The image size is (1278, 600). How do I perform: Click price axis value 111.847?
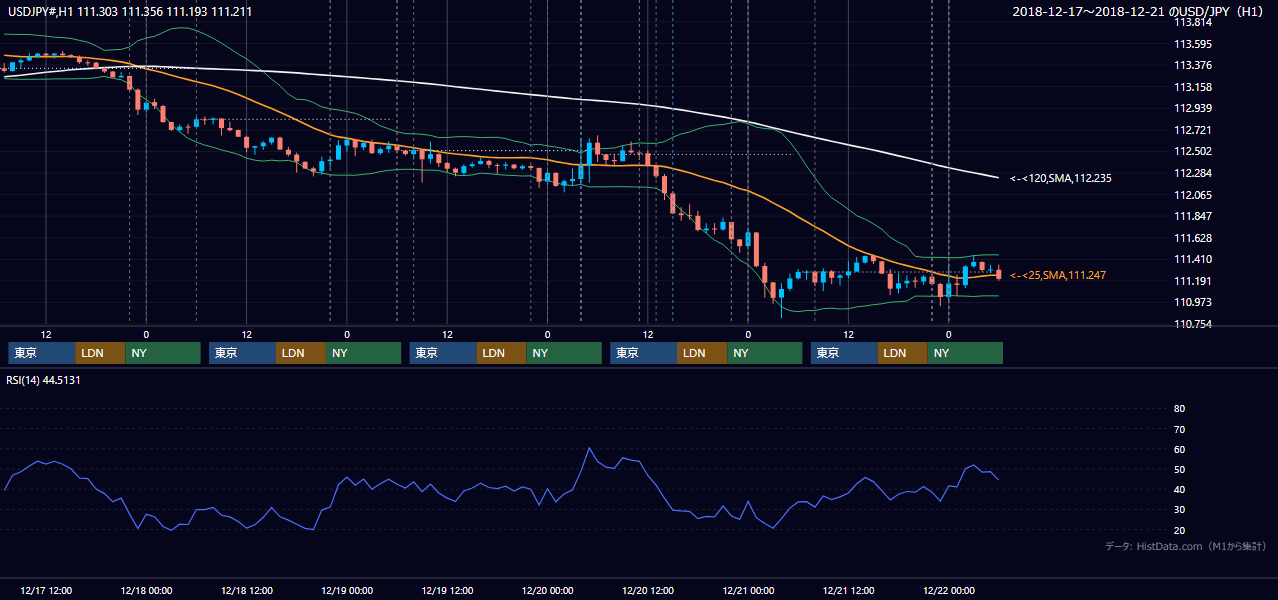(1193, 216)
